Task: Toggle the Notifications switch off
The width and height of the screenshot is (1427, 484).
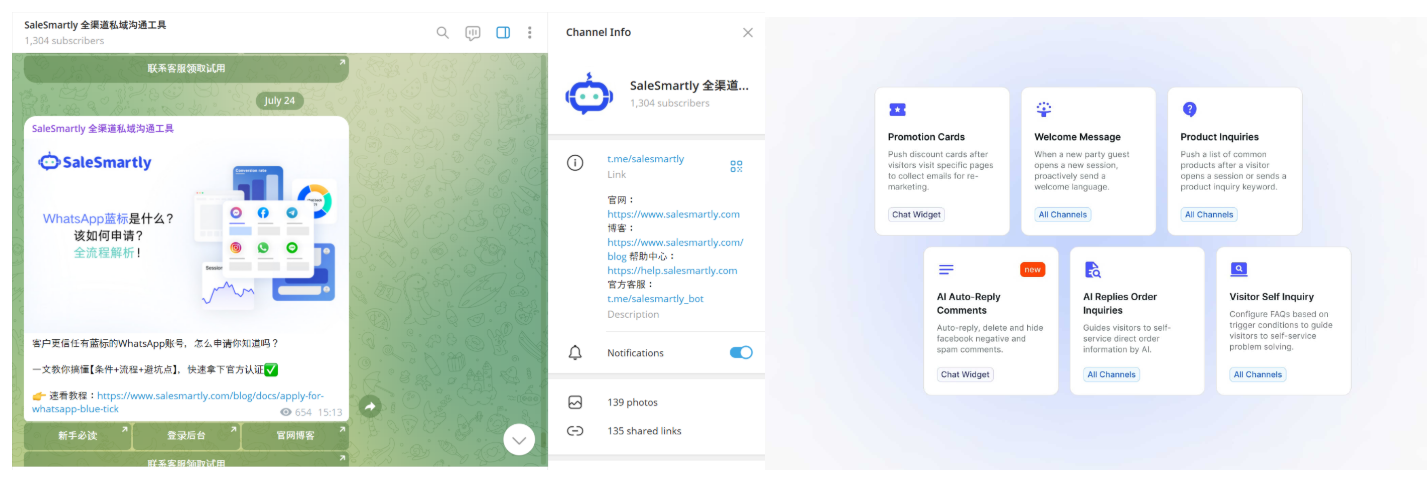Action: coord(741,352)
